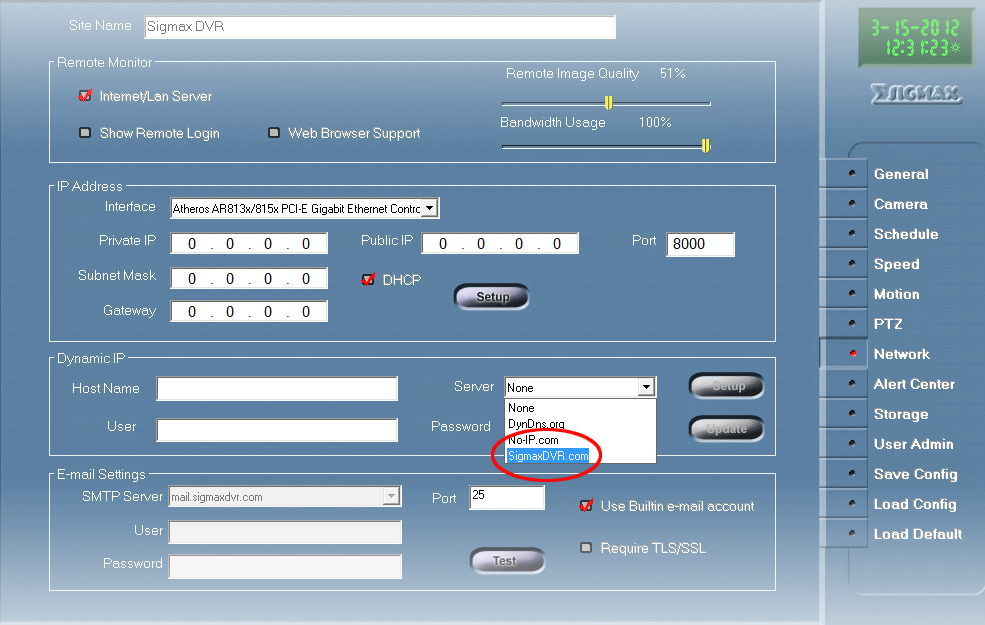Click the e-mail Test button
This screenshot has height=625, width=985.
(506, 561)
